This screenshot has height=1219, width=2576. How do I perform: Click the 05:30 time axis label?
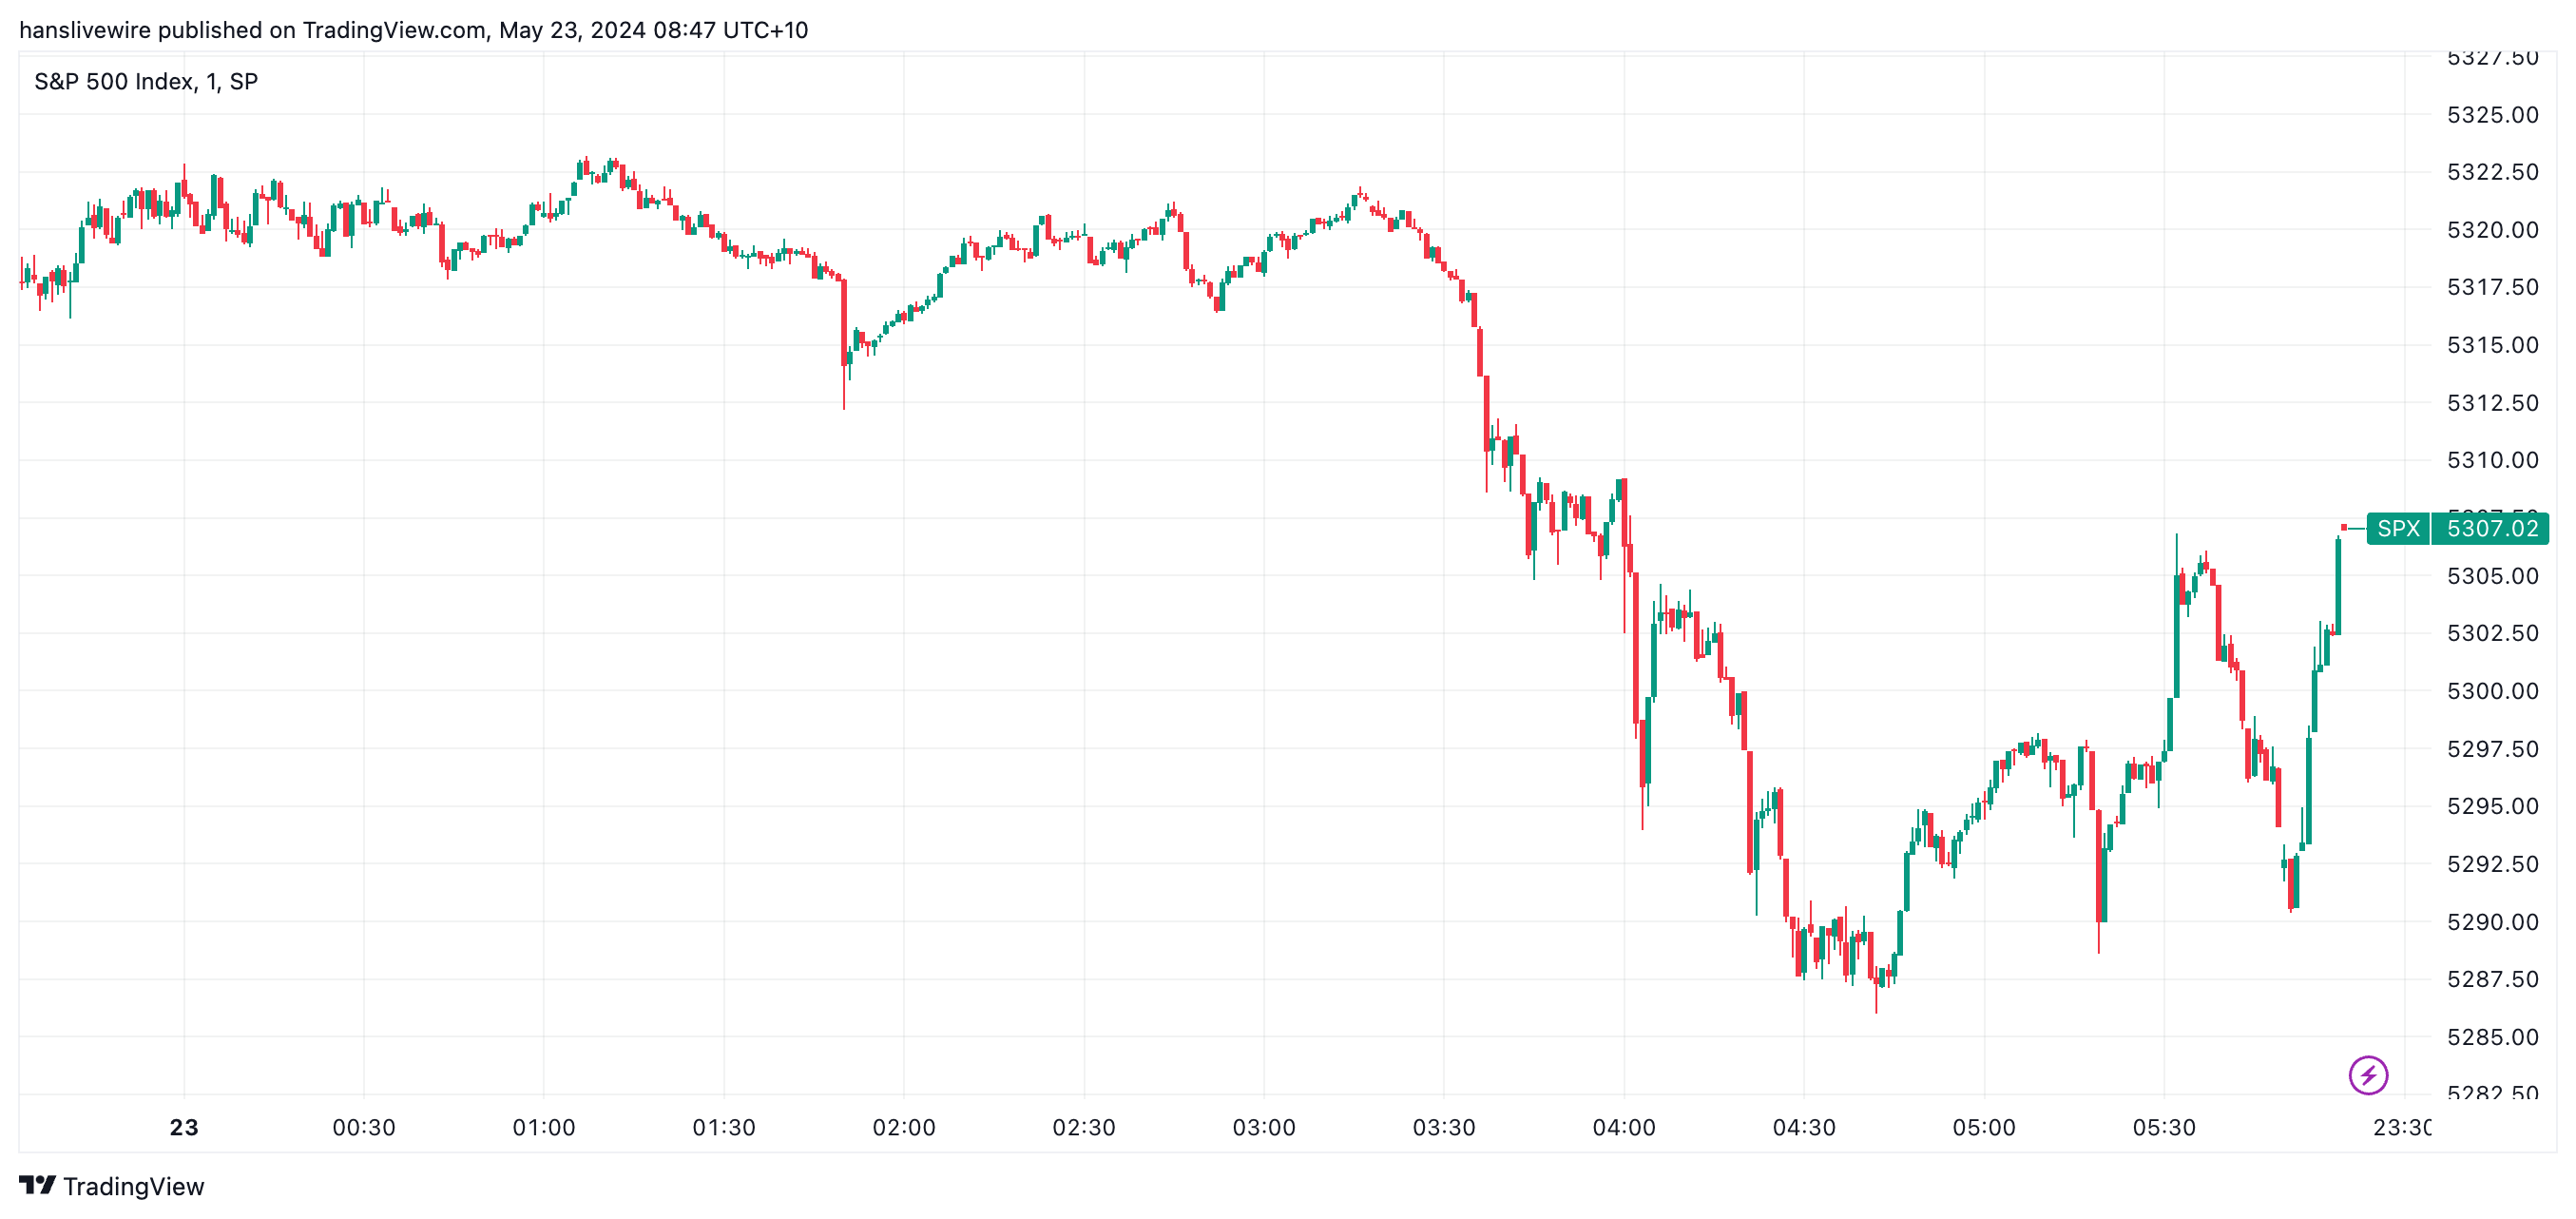pos(2164,1127)
